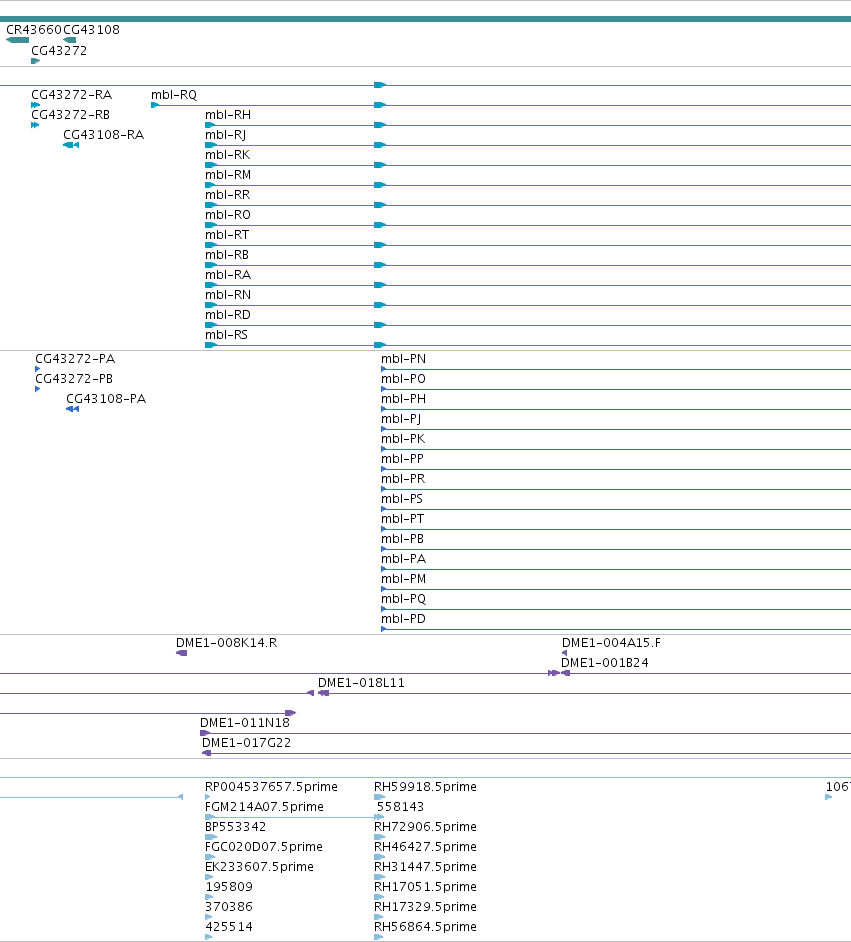This screenshot has width=851, height=942.
Task: Select EST RH17051.5prime
Action: 425,887
